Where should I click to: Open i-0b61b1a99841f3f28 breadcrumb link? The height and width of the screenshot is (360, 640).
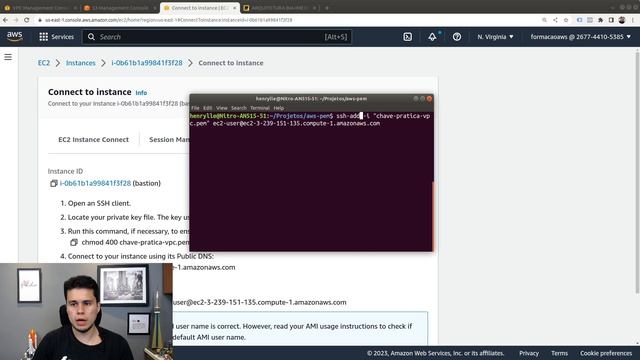click(x=147, y=63)
